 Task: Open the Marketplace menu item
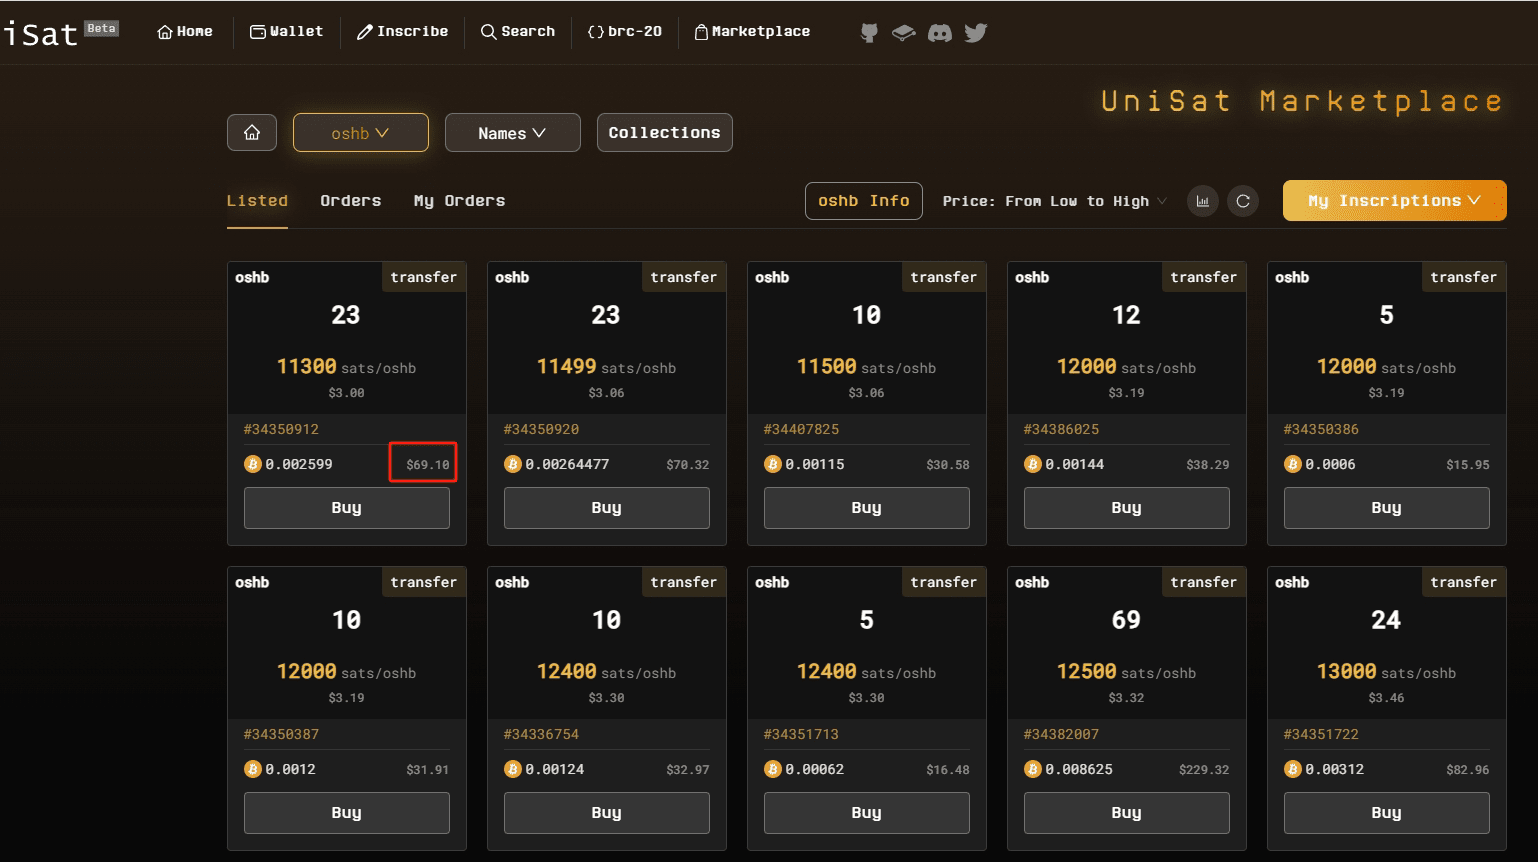point(752,31)
